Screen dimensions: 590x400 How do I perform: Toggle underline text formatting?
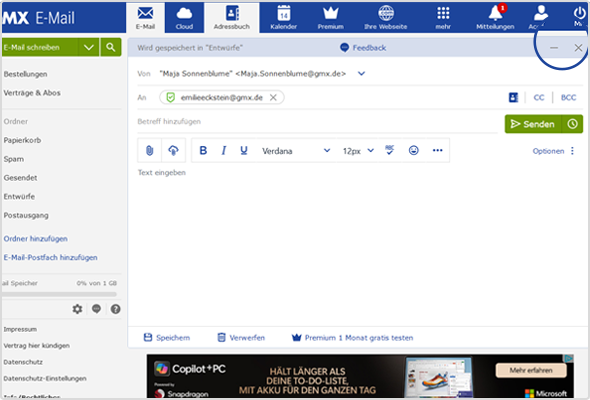pos(244,151)
